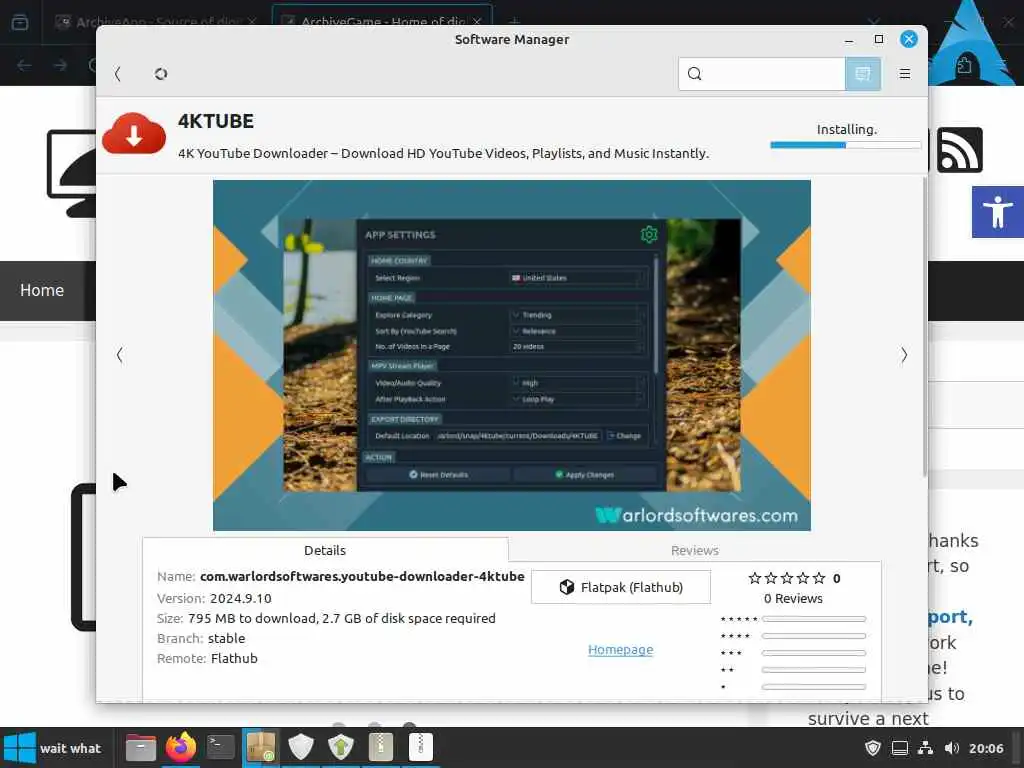Switch to the Details tab
Image resolution: width=1024 pixels, height=768 pixels.
[x=325, y=551]
